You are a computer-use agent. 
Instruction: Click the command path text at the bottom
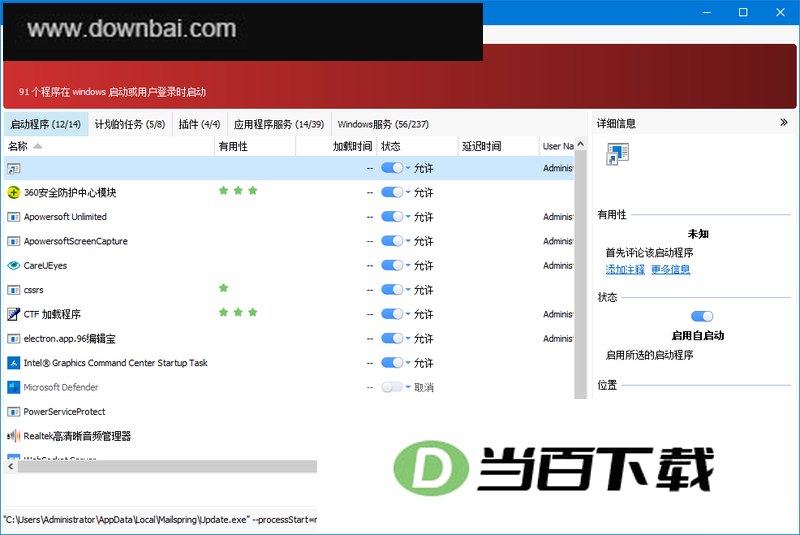160,520
